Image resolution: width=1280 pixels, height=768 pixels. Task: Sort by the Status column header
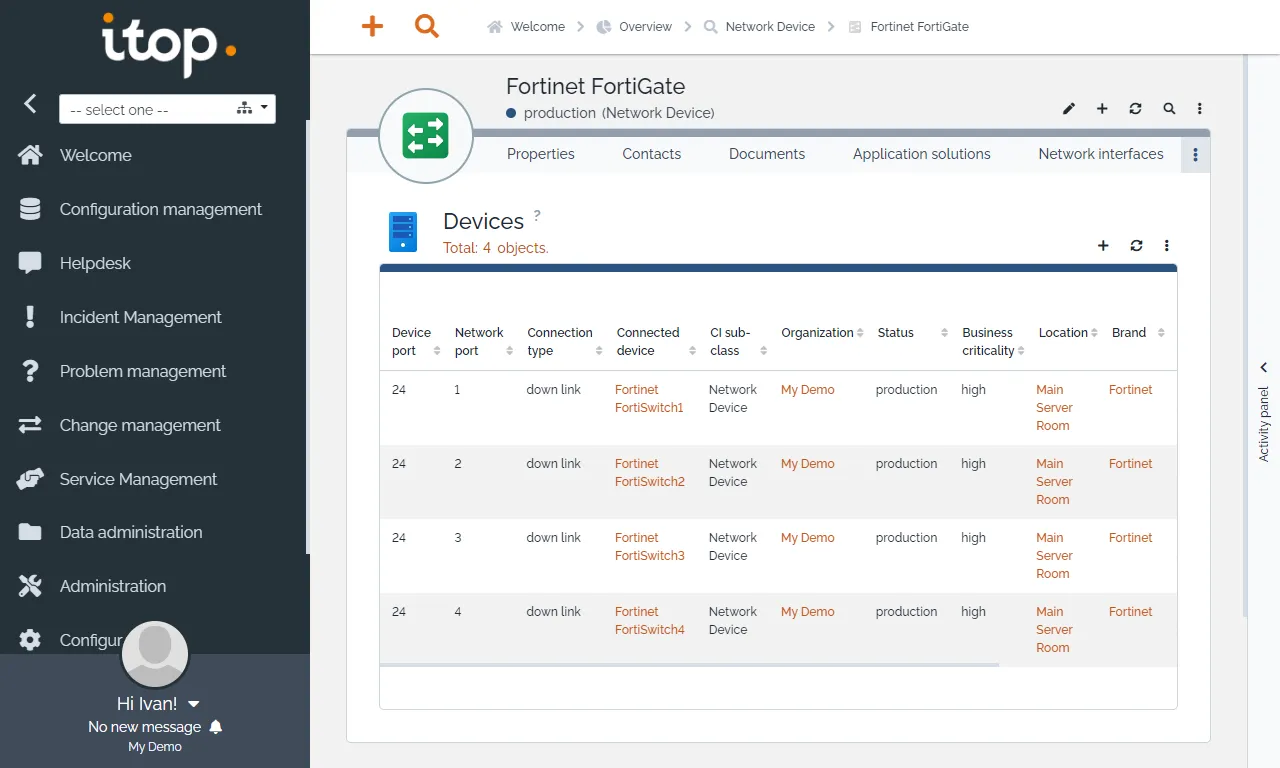[895, 333]
